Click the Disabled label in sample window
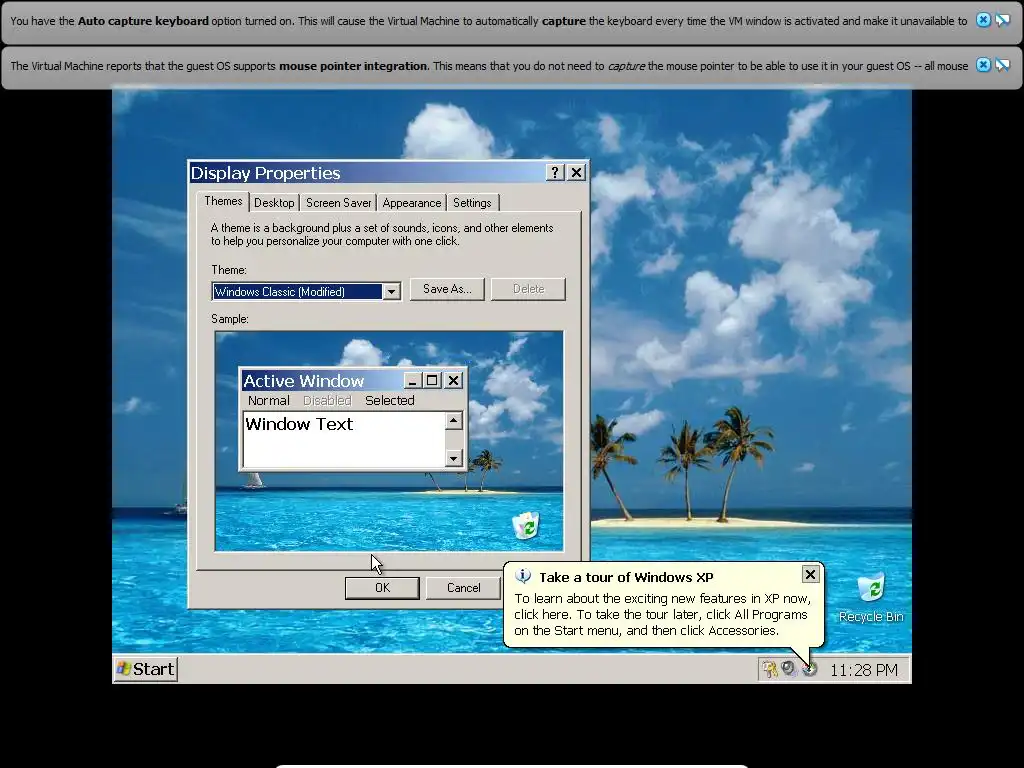Screen dimensions: 1024x768 click(327, 400)
